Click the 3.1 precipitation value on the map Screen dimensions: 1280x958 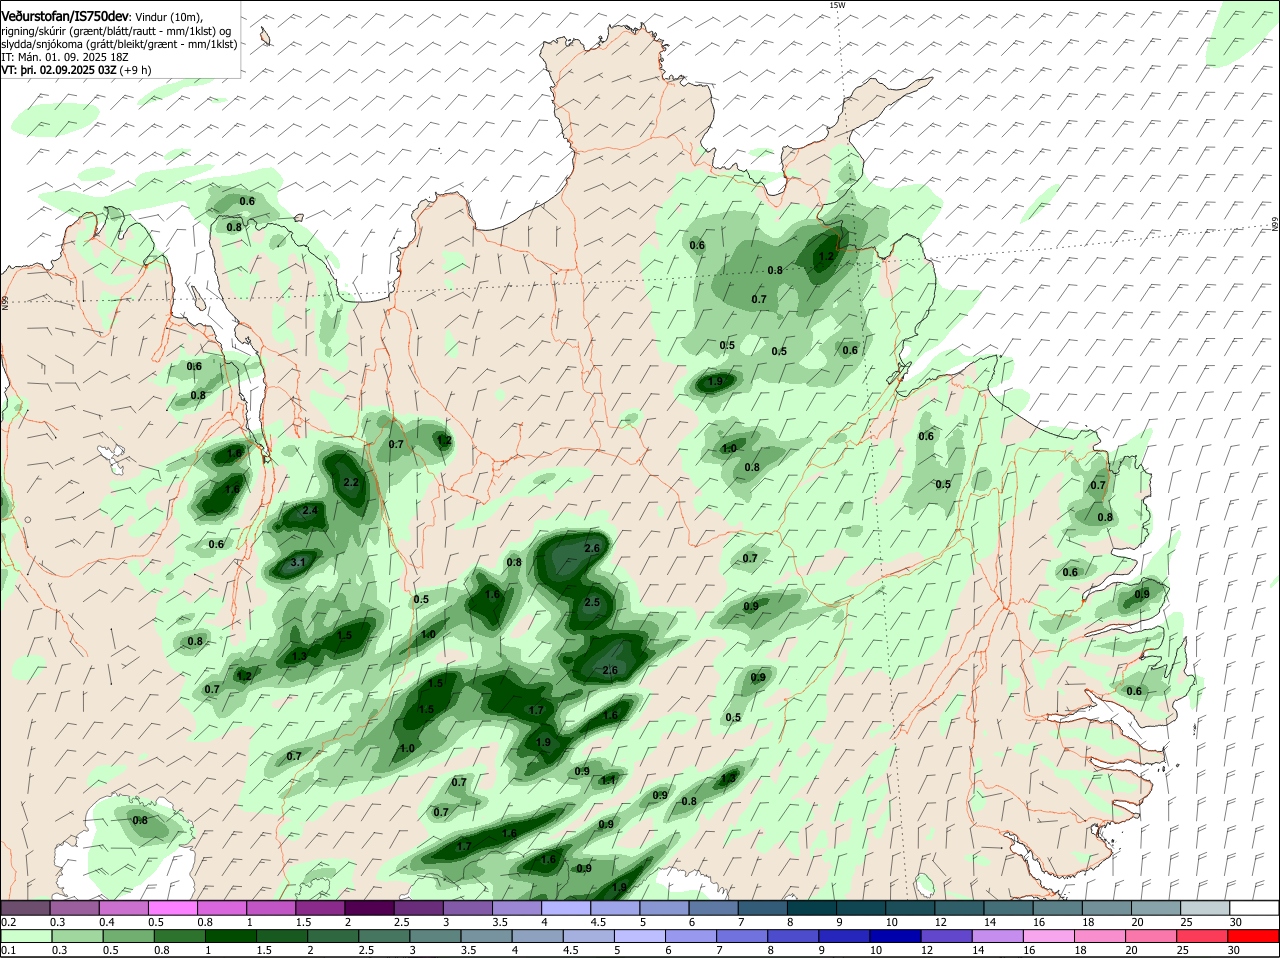tap(297, 563)
